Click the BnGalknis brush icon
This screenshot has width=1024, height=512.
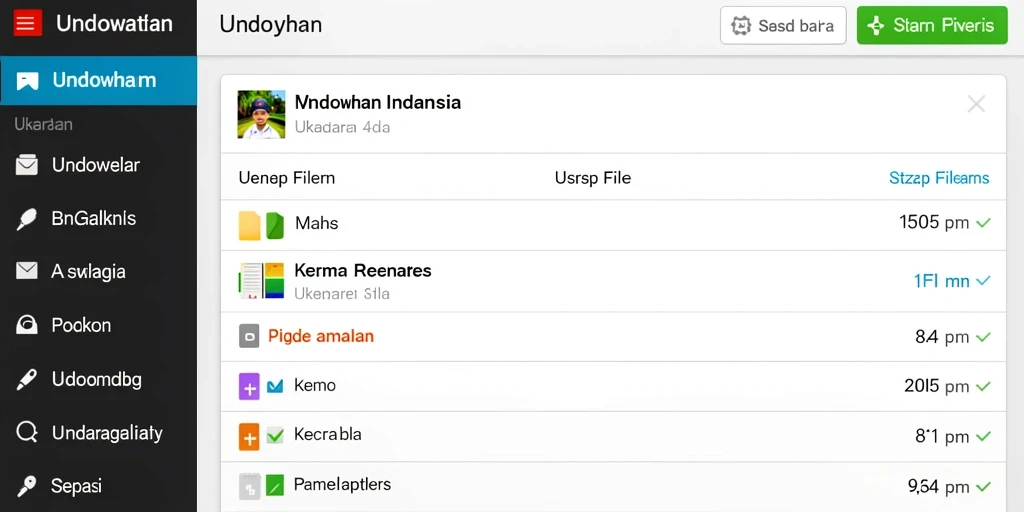(27, 219)
